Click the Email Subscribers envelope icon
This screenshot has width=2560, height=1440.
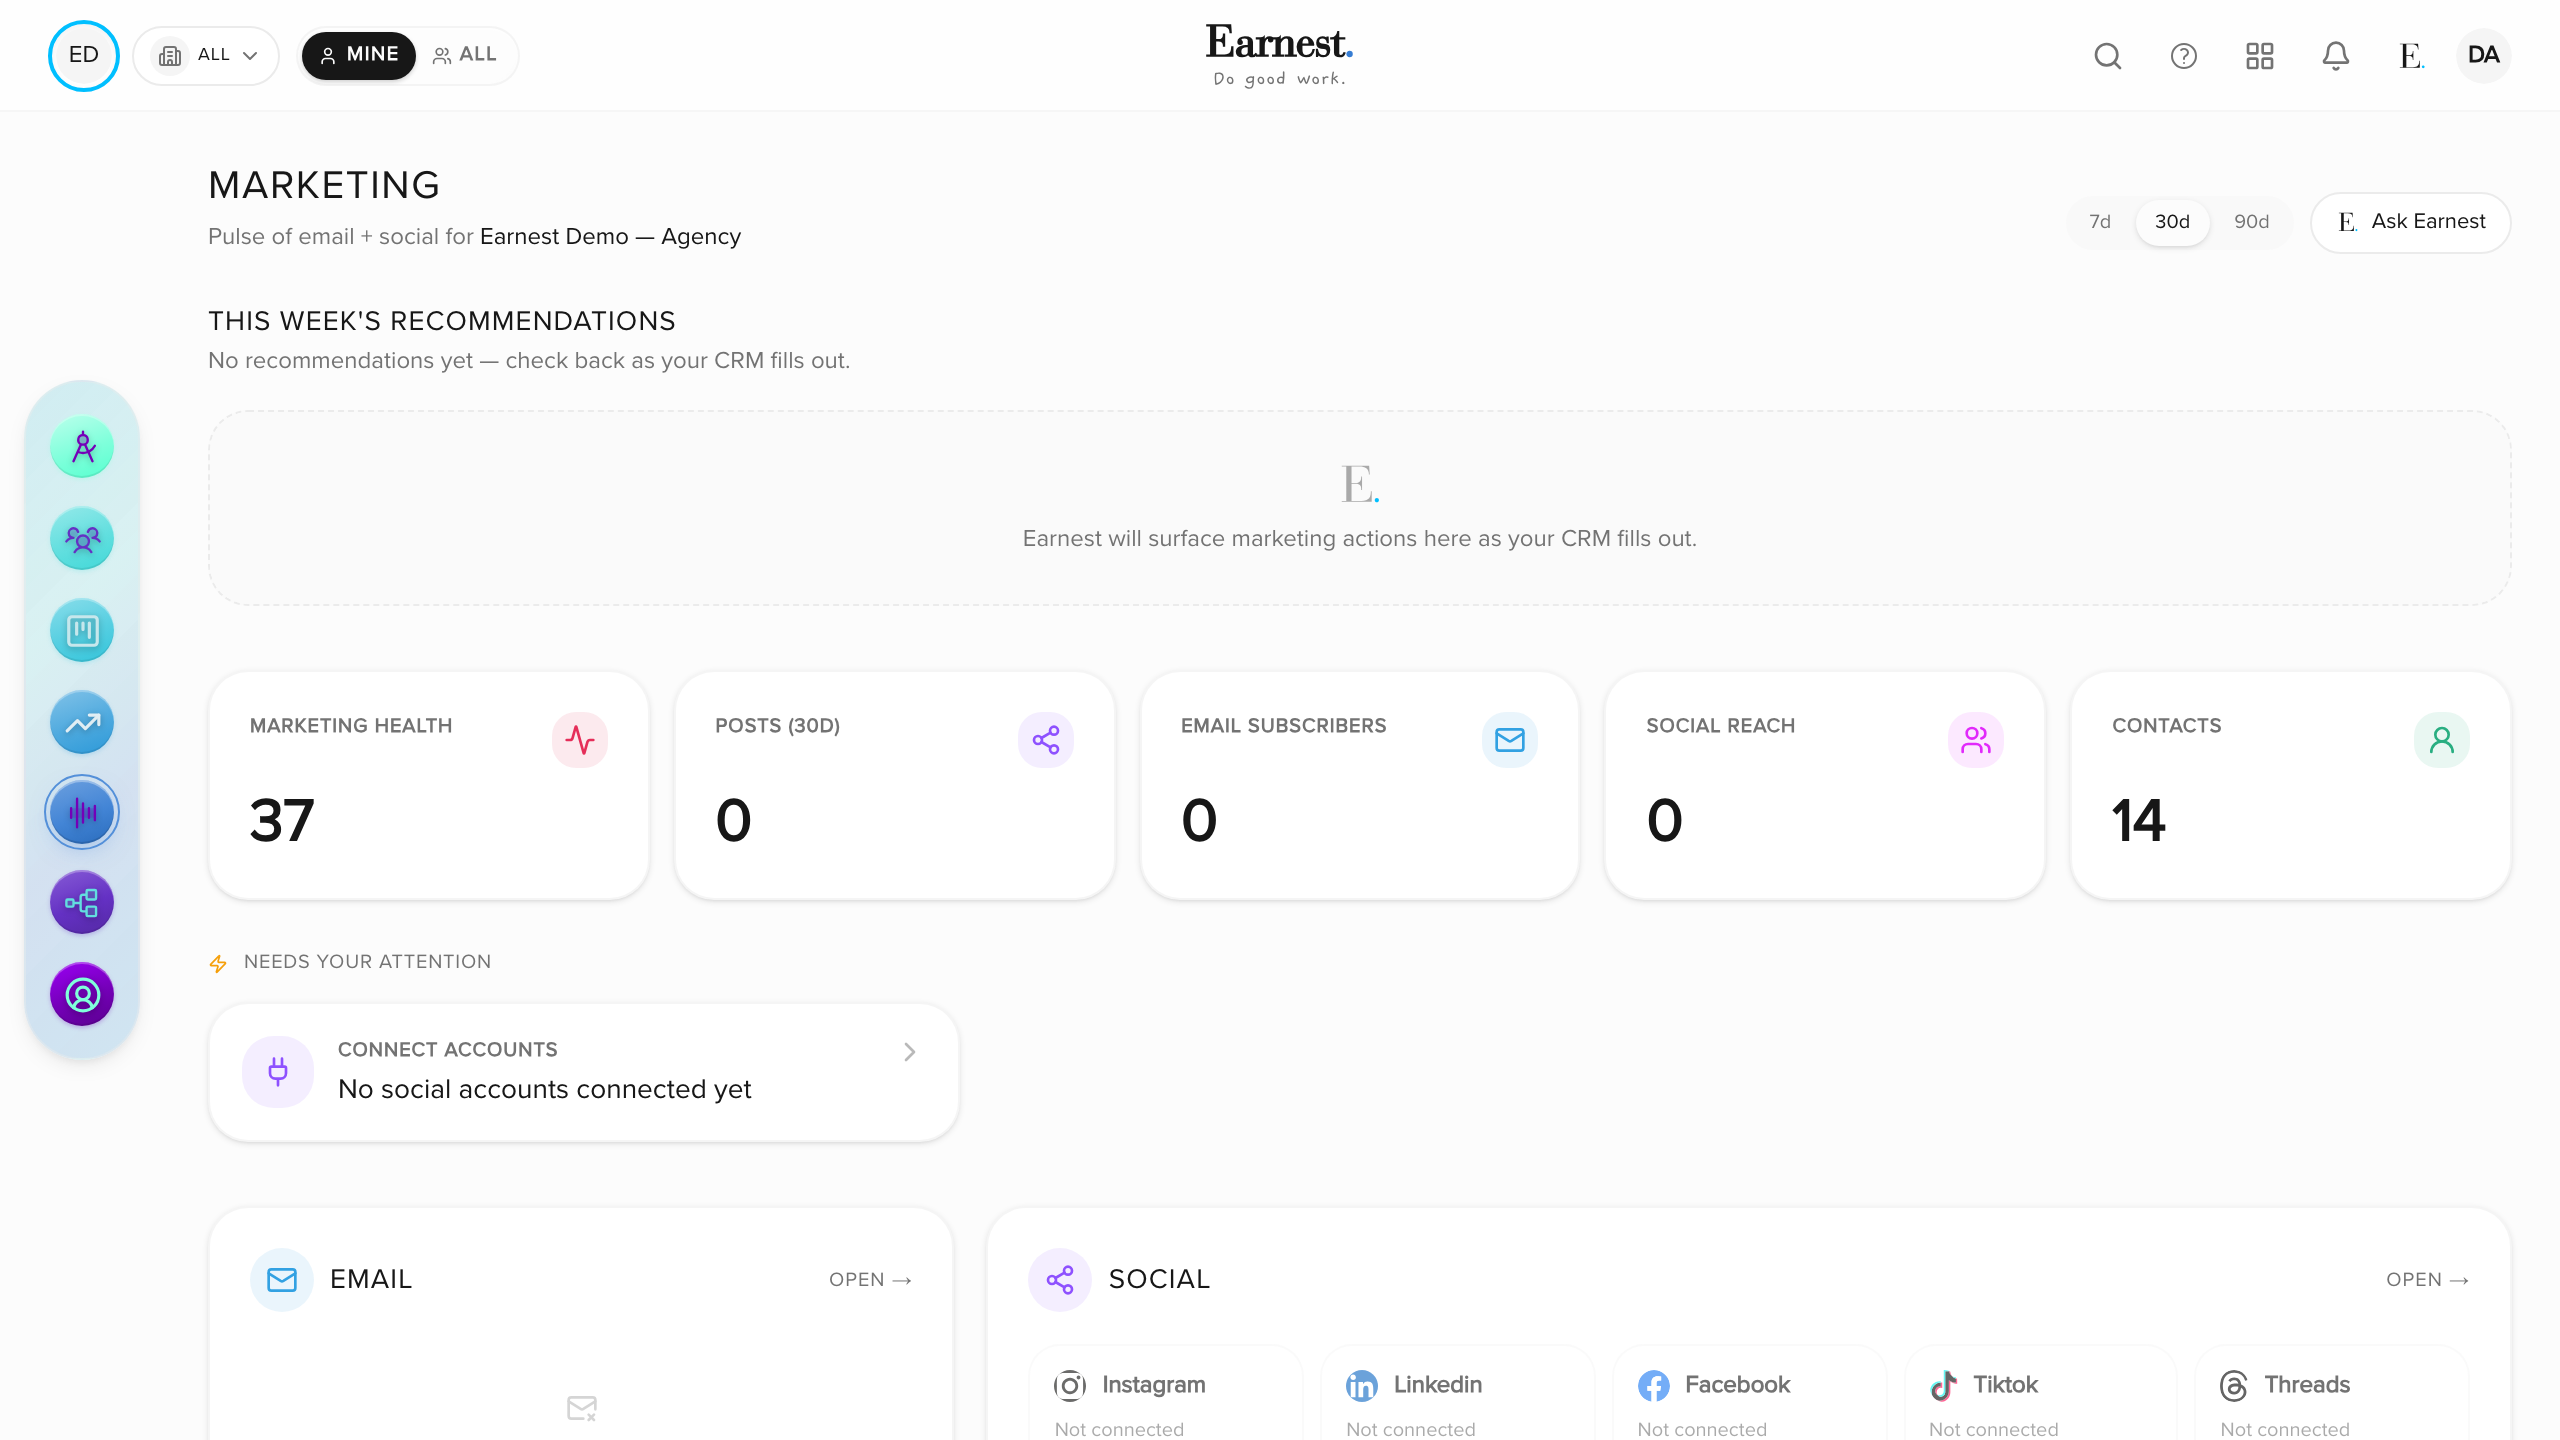click(1510, 740)
